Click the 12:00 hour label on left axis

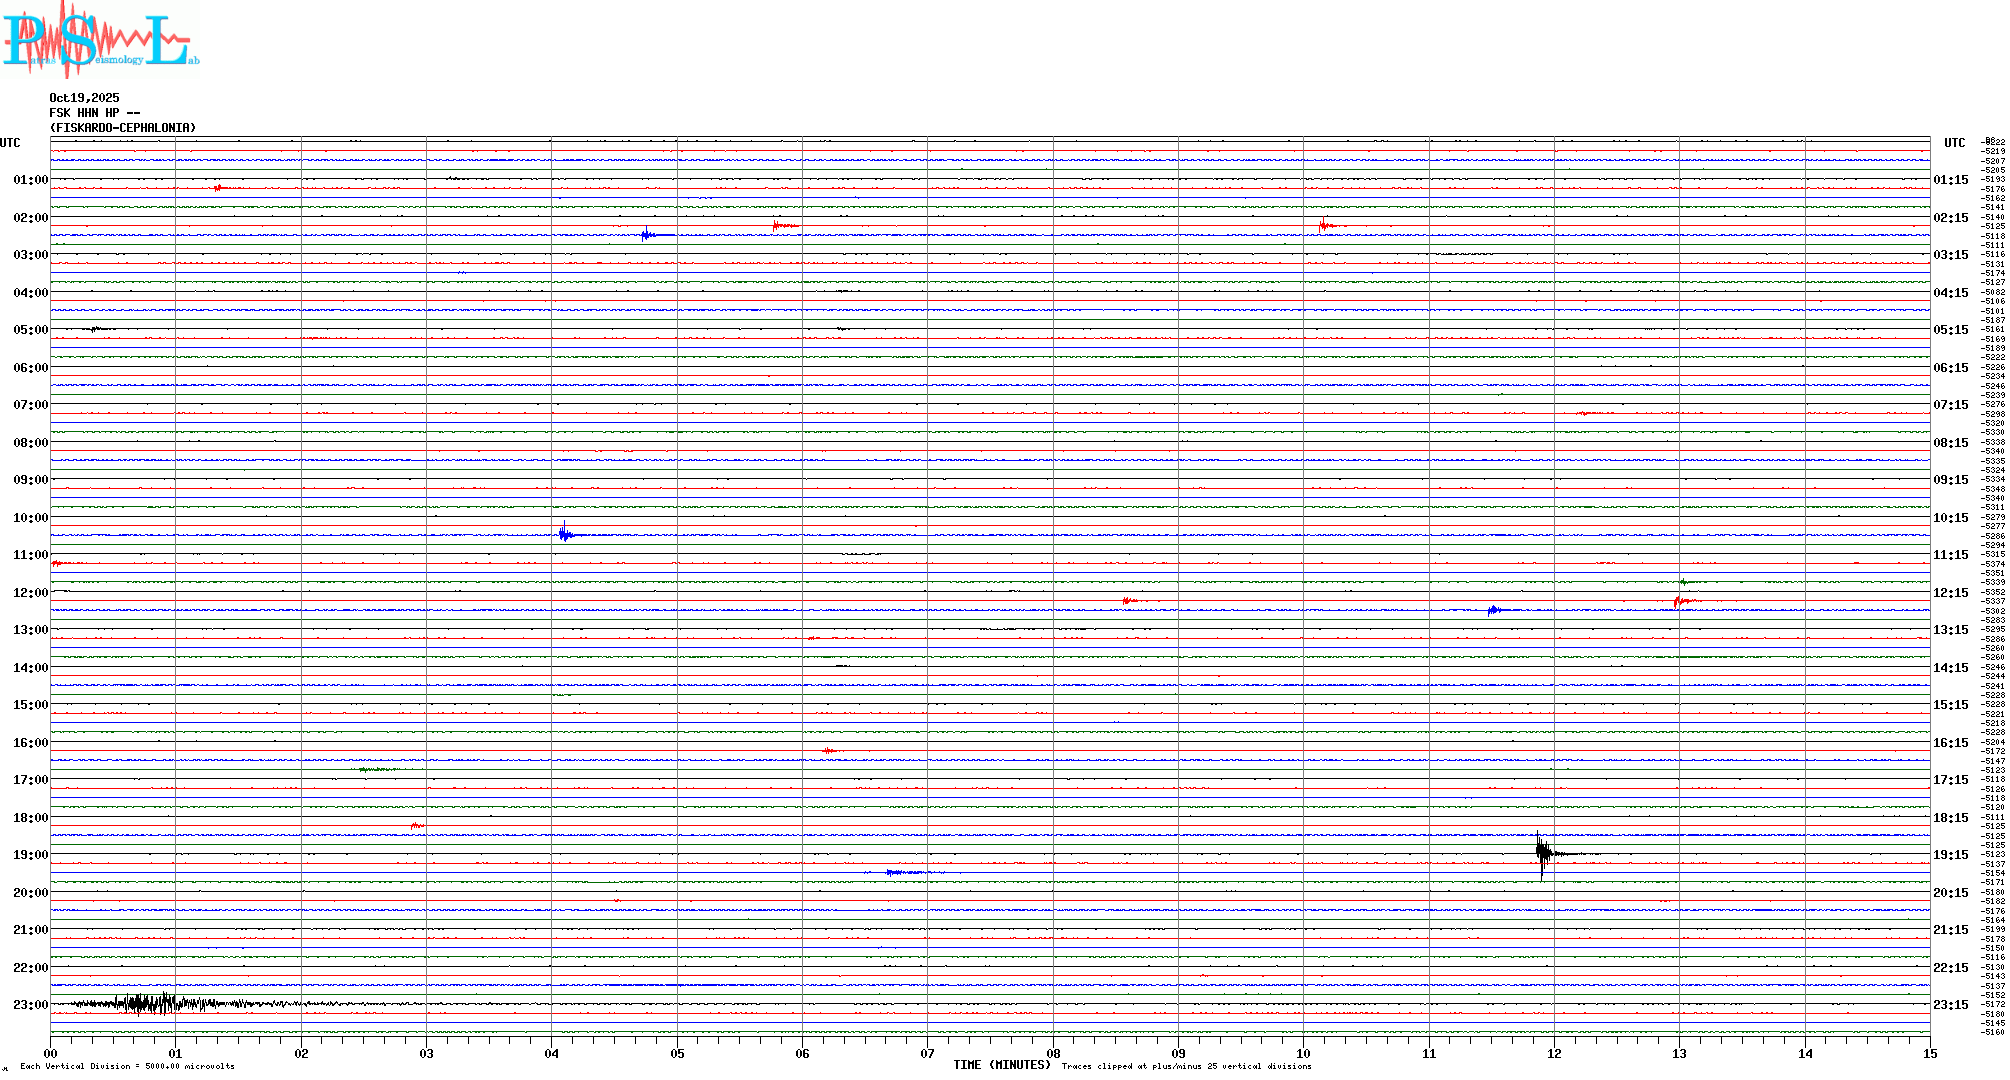pyautogui.click(x=30, y=593)
